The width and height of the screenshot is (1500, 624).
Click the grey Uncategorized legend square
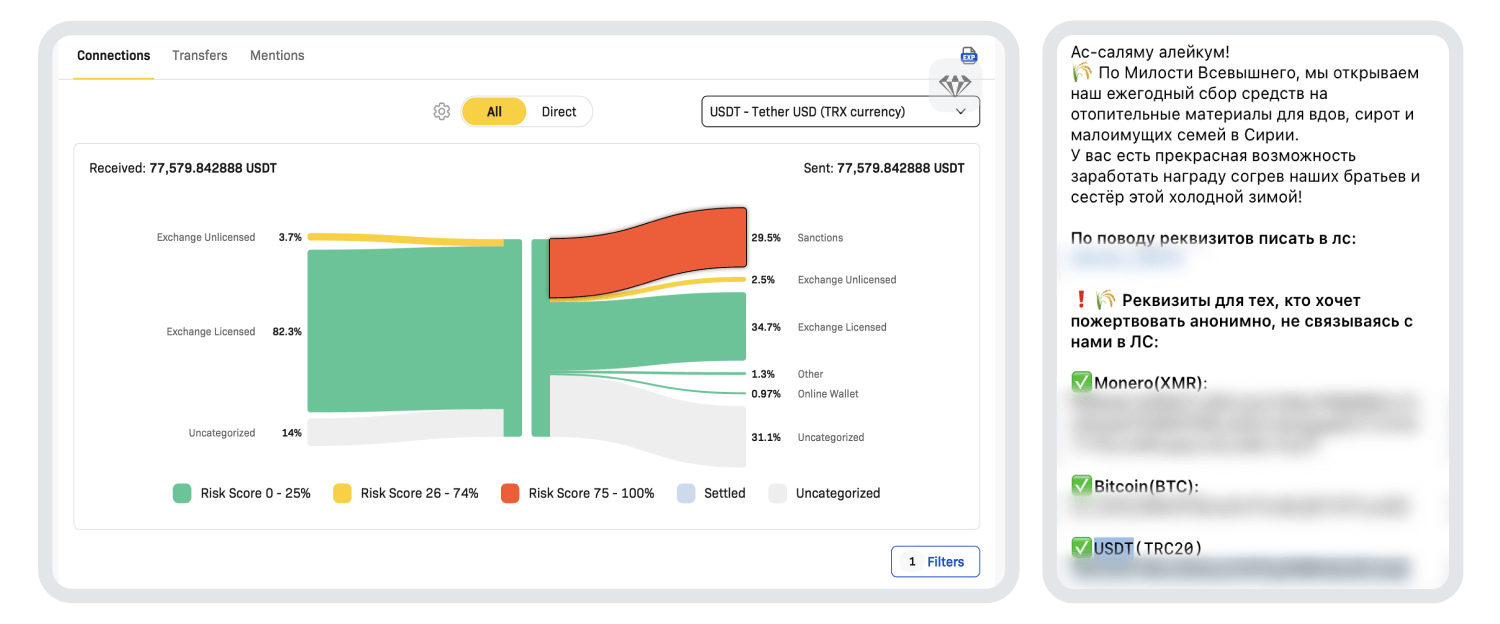778,493
